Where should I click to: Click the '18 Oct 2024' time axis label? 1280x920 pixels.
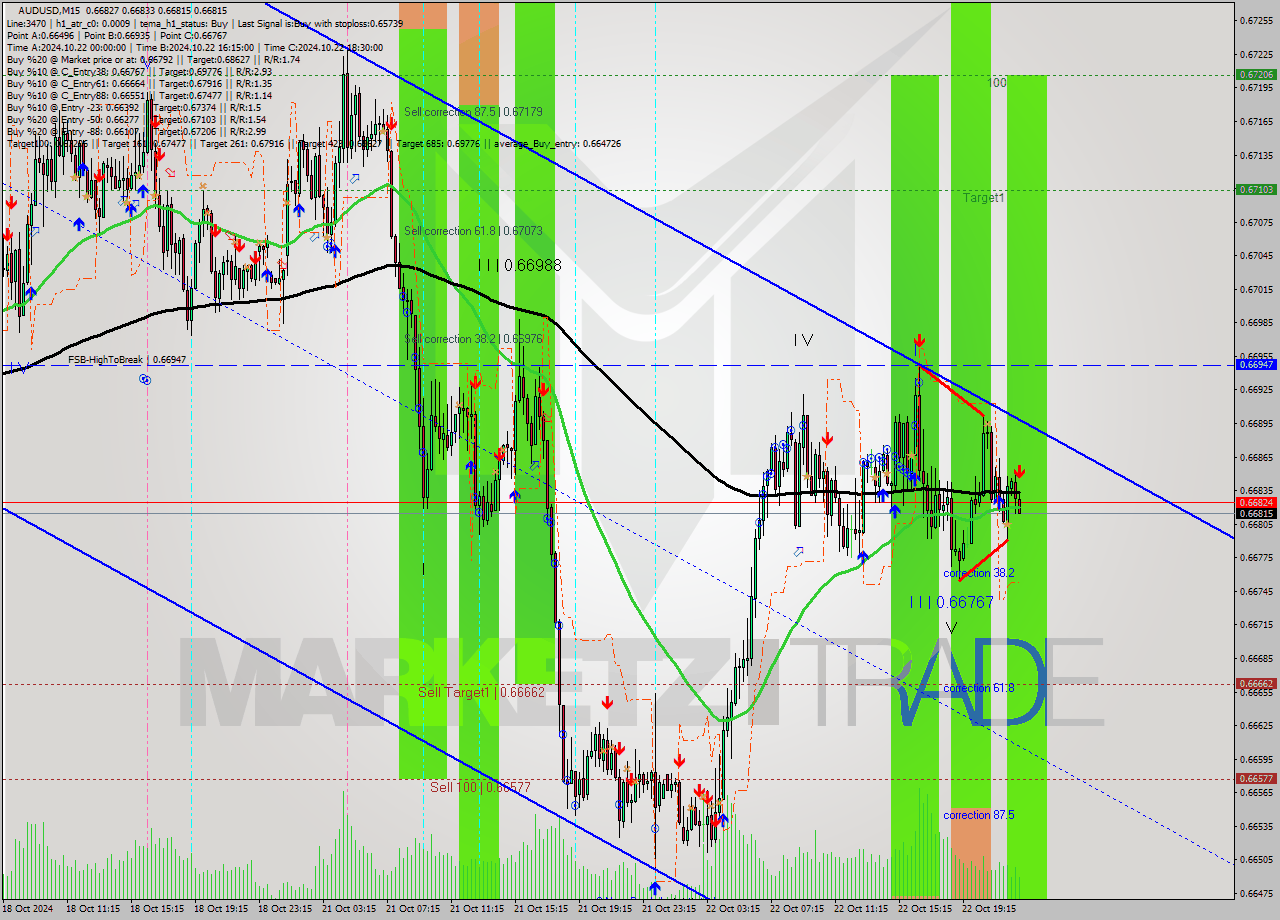tap(26, 909)
